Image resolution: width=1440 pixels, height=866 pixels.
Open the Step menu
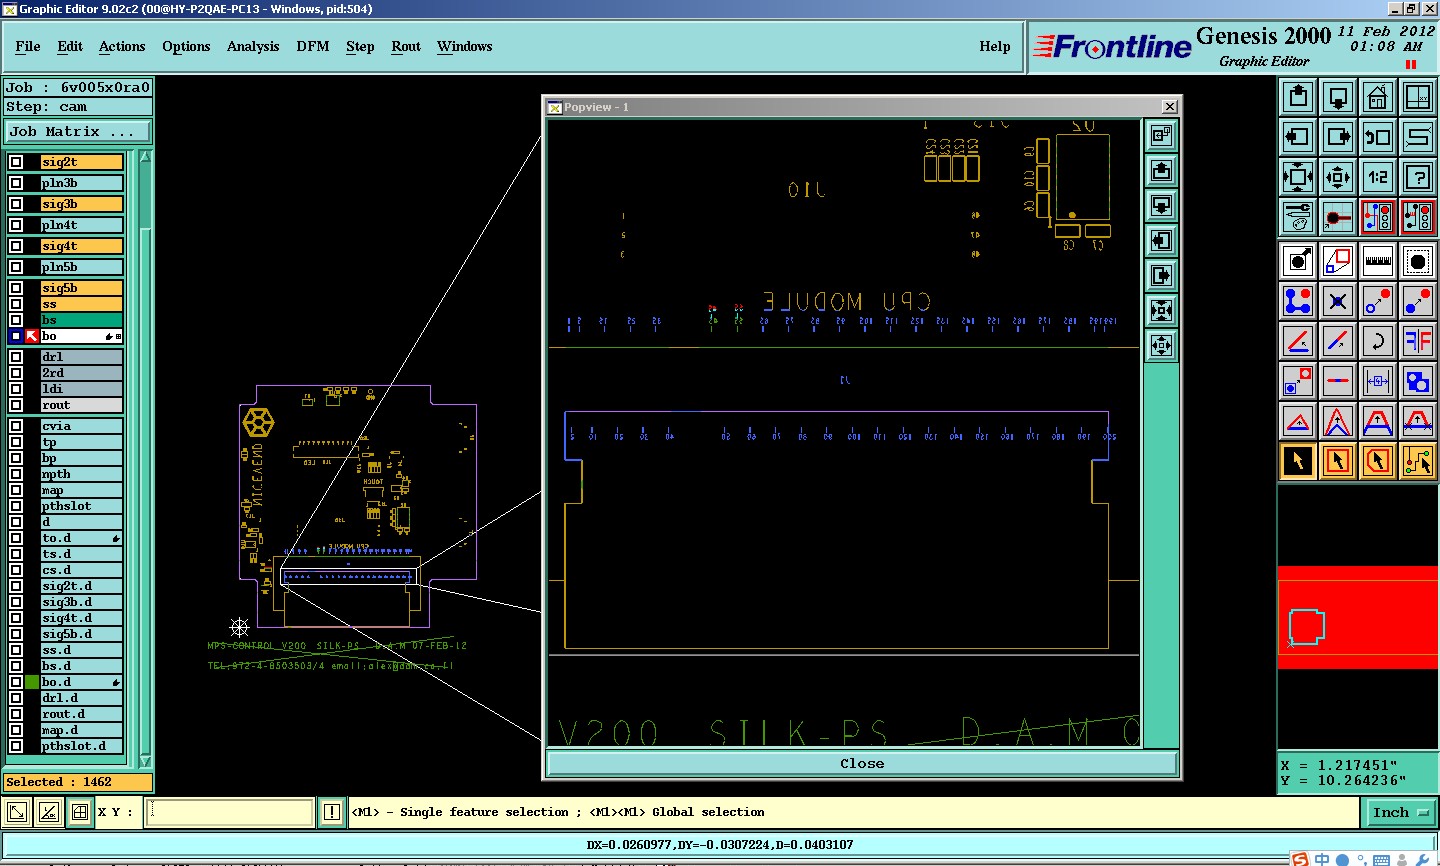click(360, 46)
